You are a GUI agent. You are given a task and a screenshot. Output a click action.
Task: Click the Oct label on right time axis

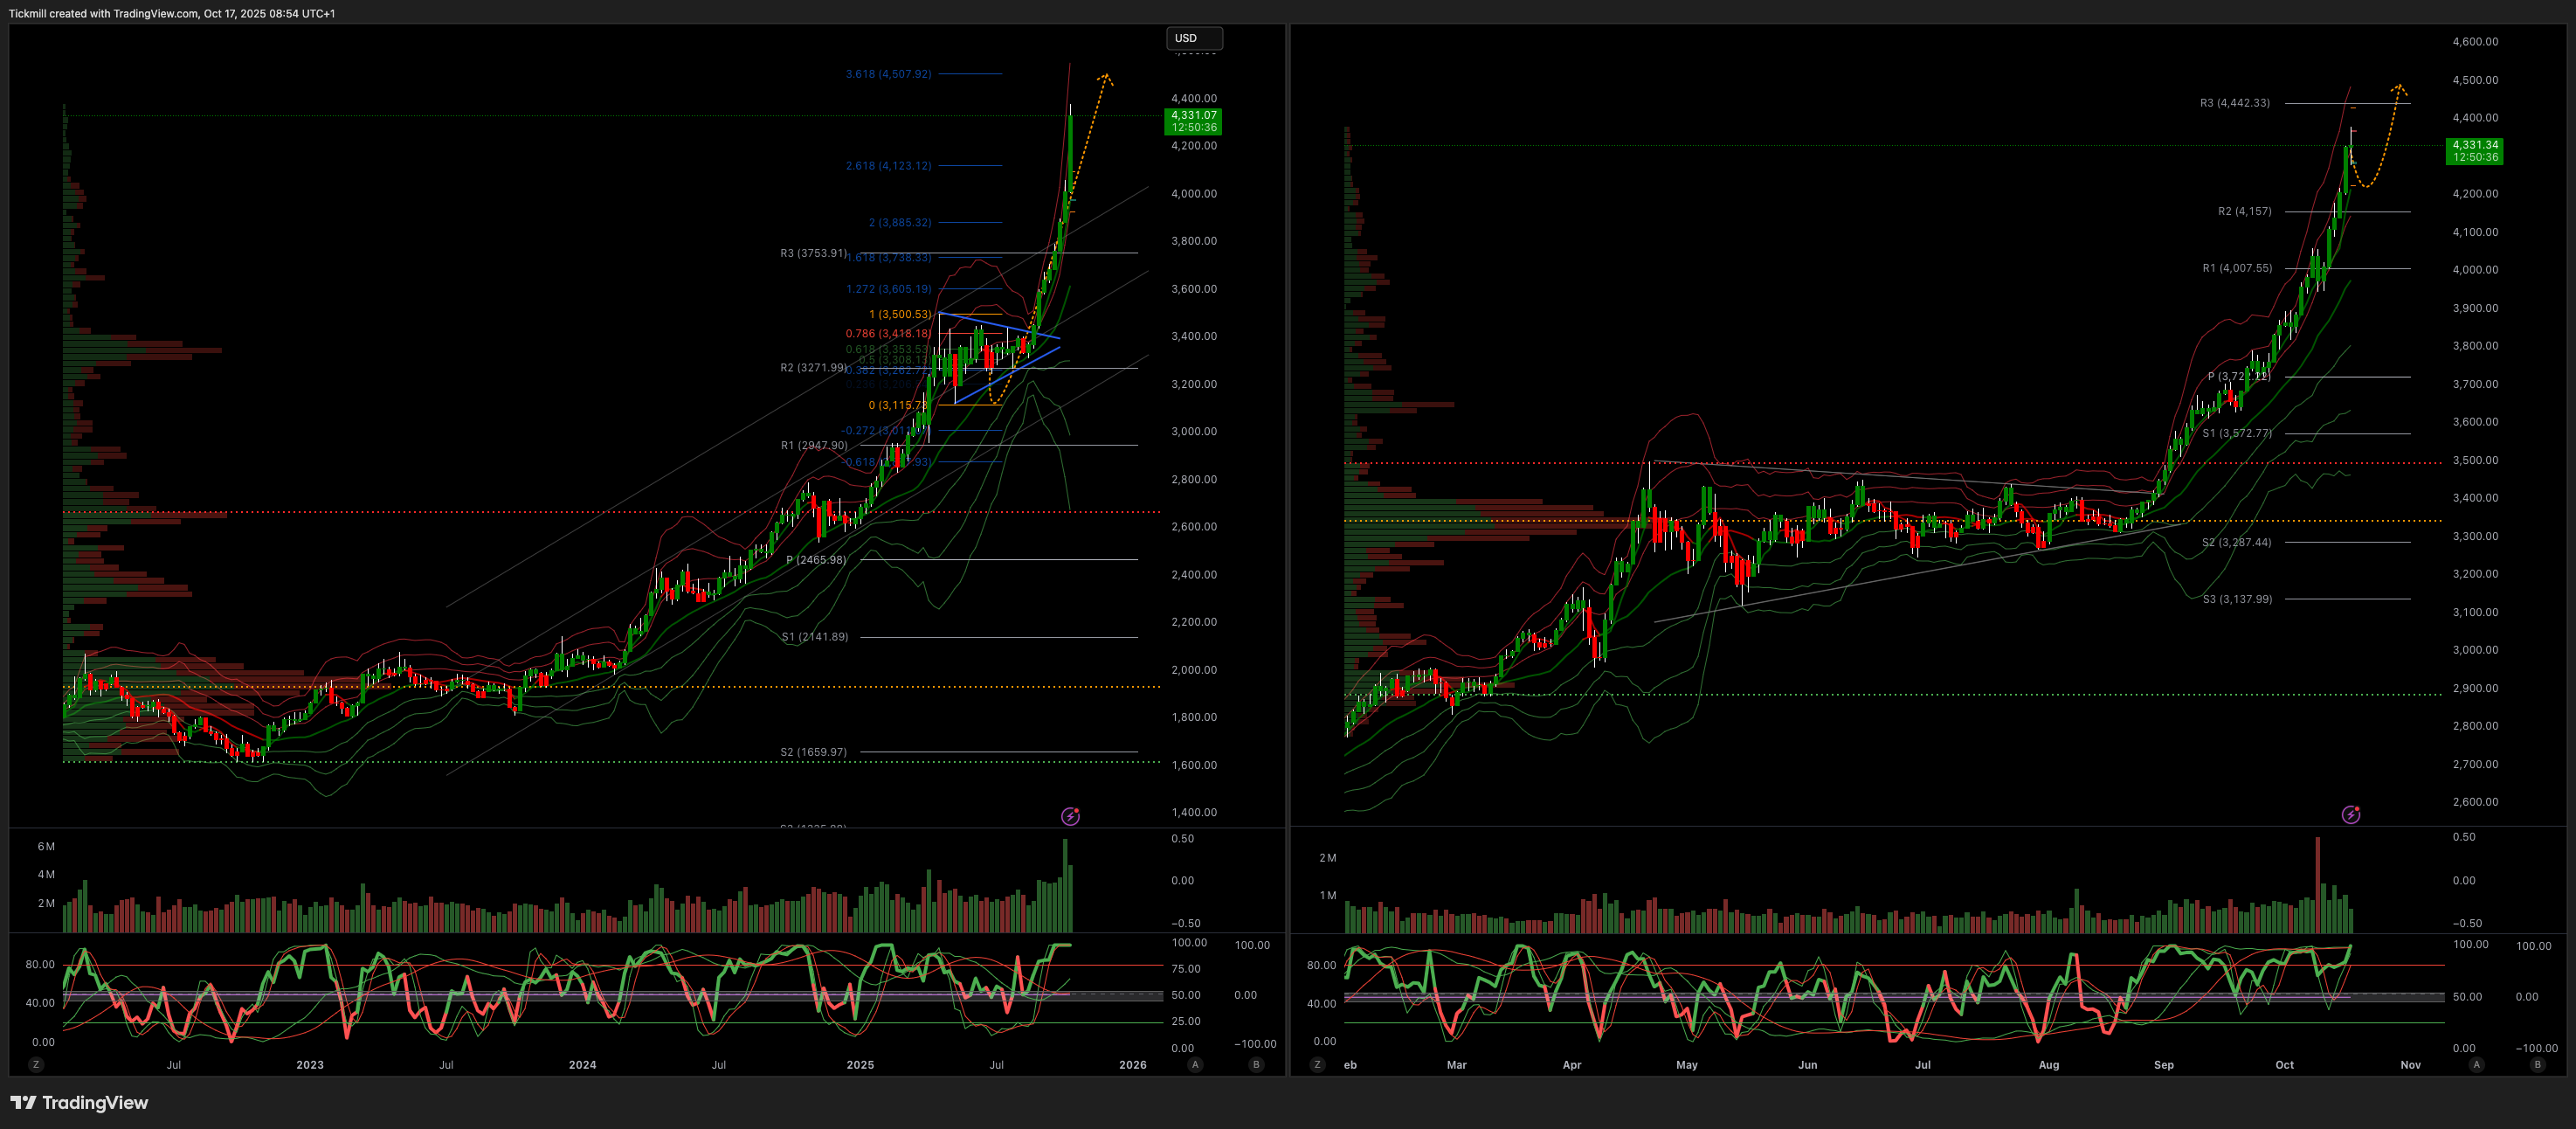click(2284, 1065)
